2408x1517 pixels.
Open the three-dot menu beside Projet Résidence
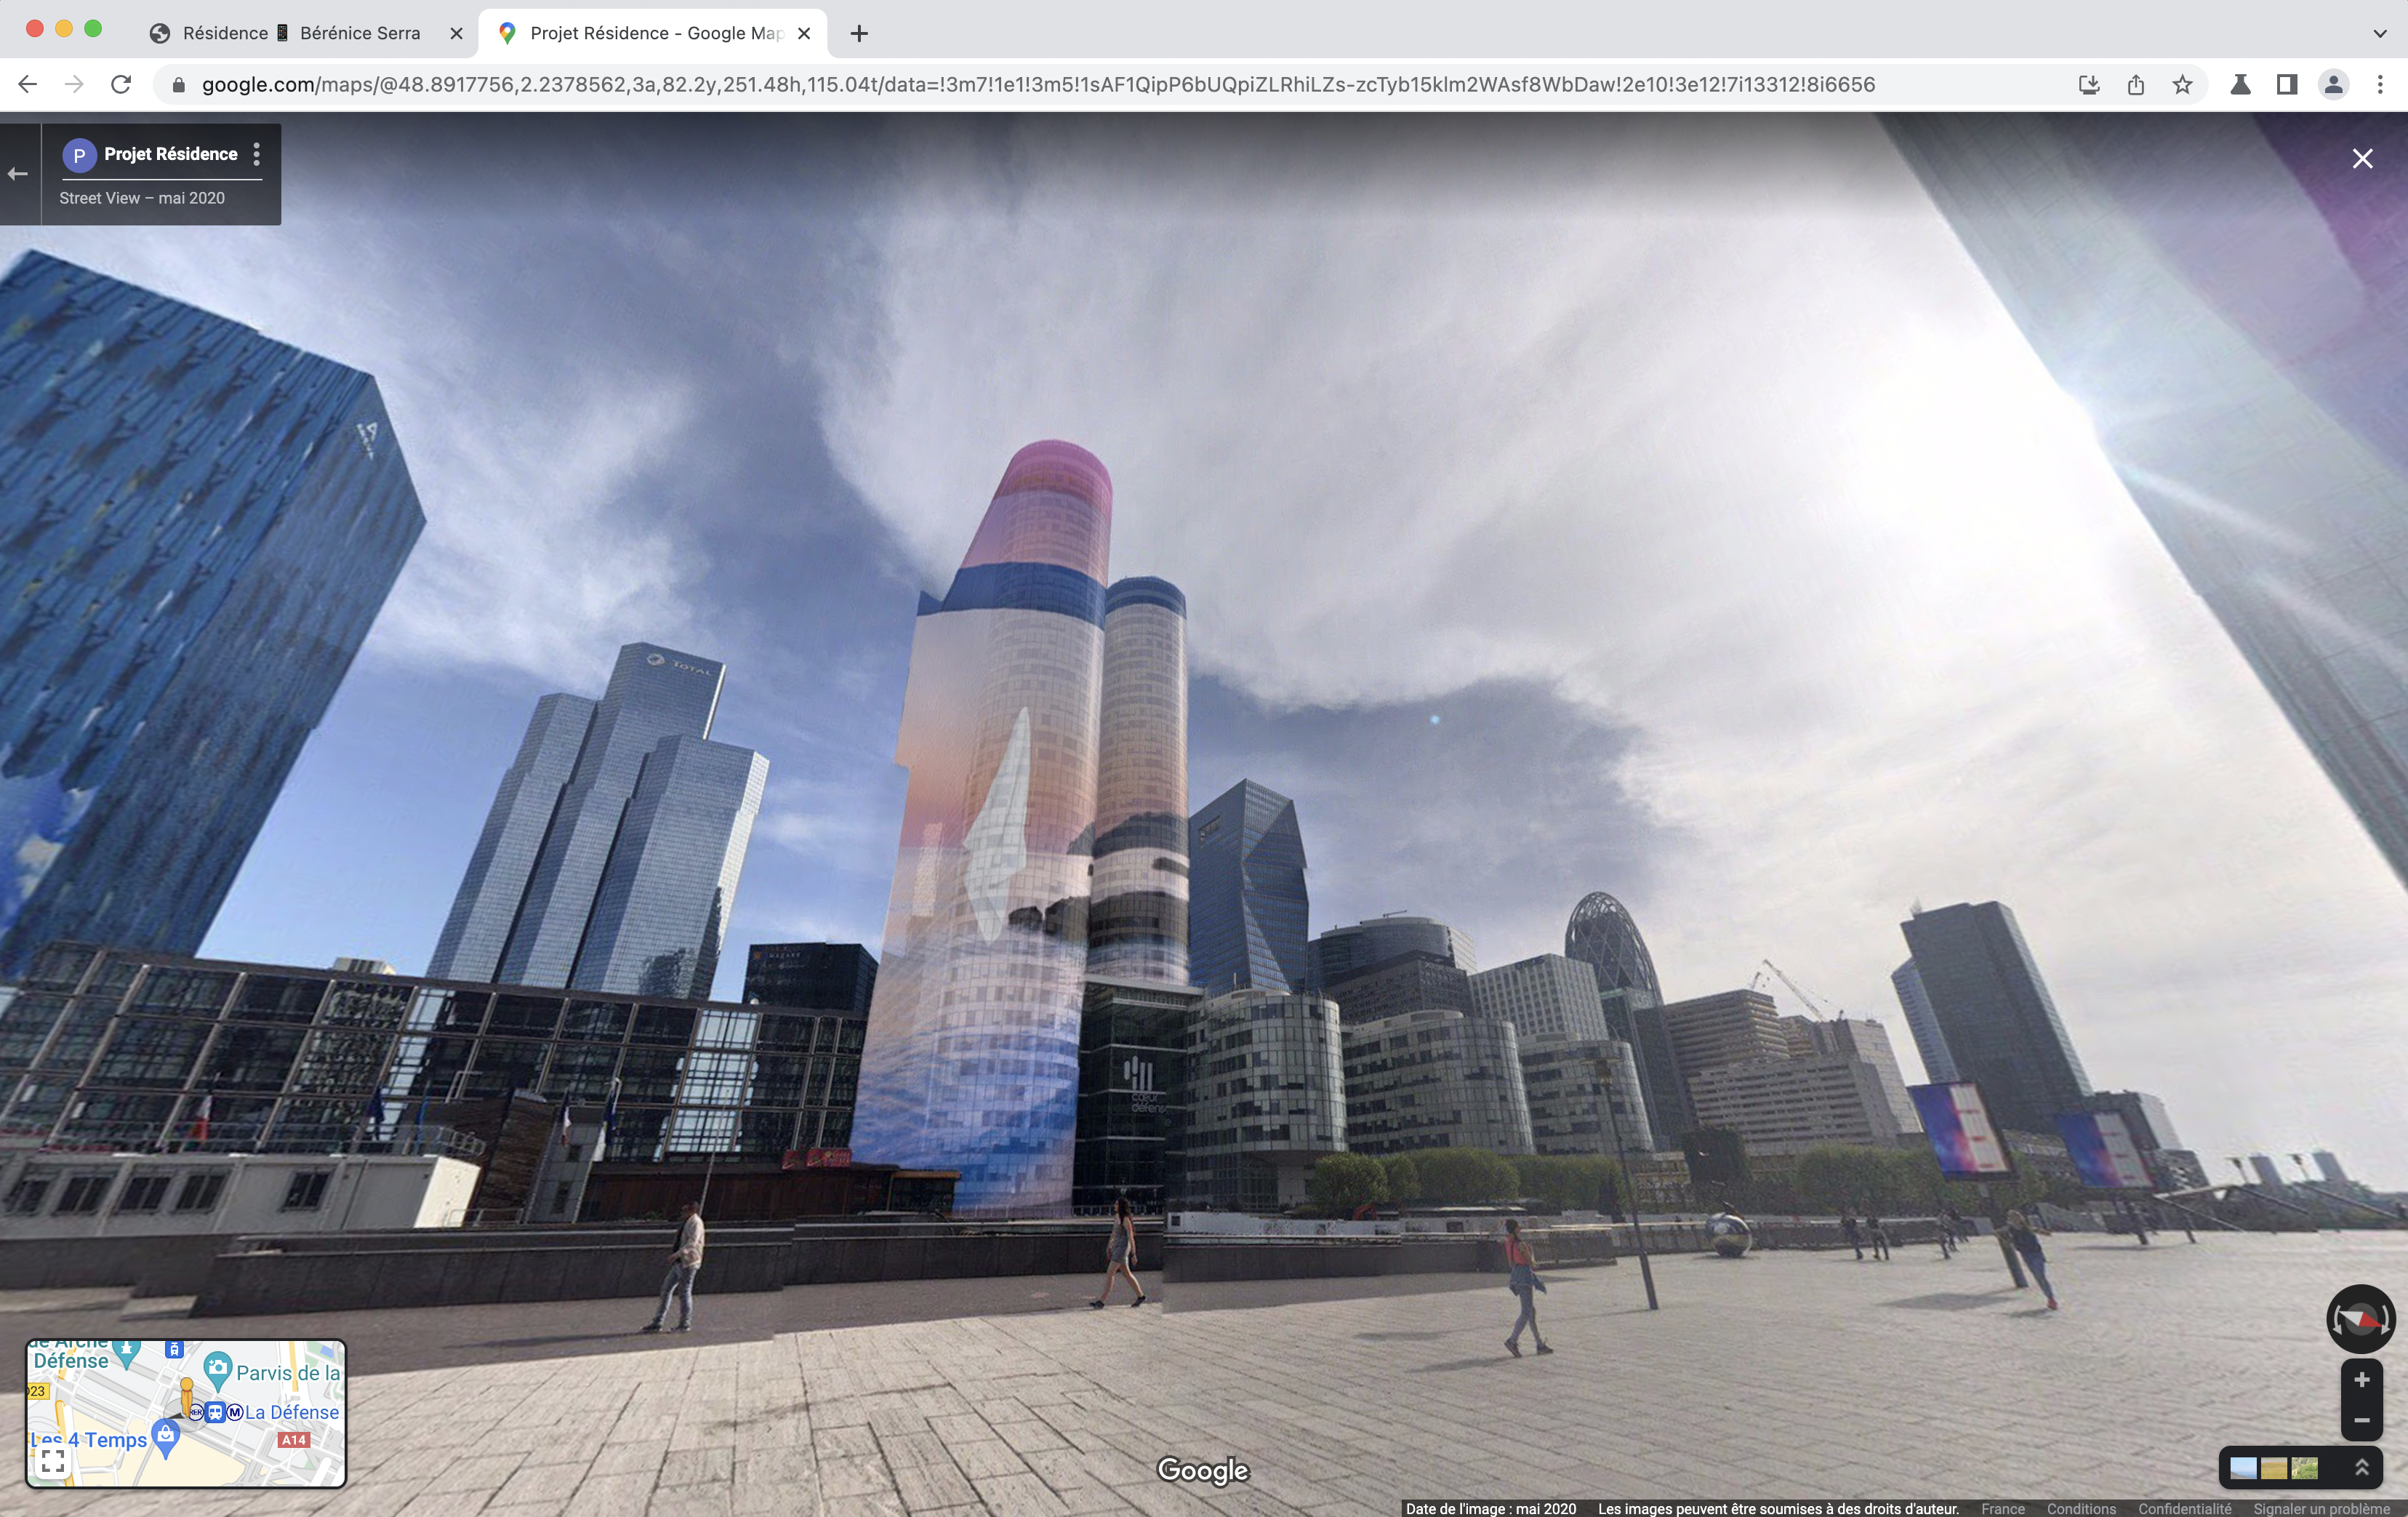pyautogui.click(x=257, y=154)
